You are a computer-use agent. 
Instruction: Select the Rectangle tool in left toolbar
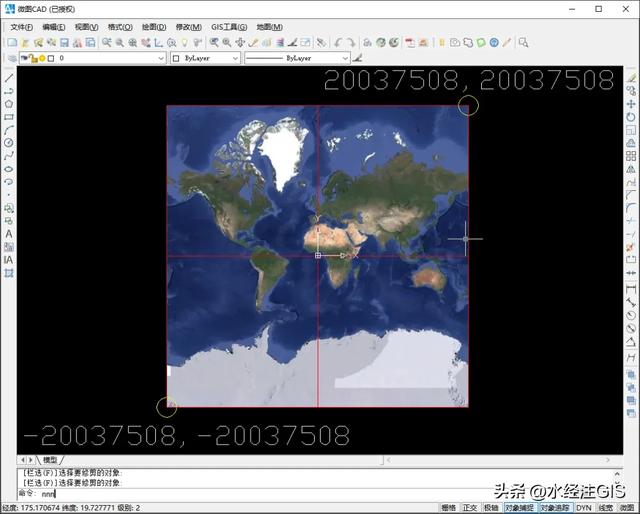(9, 117)
